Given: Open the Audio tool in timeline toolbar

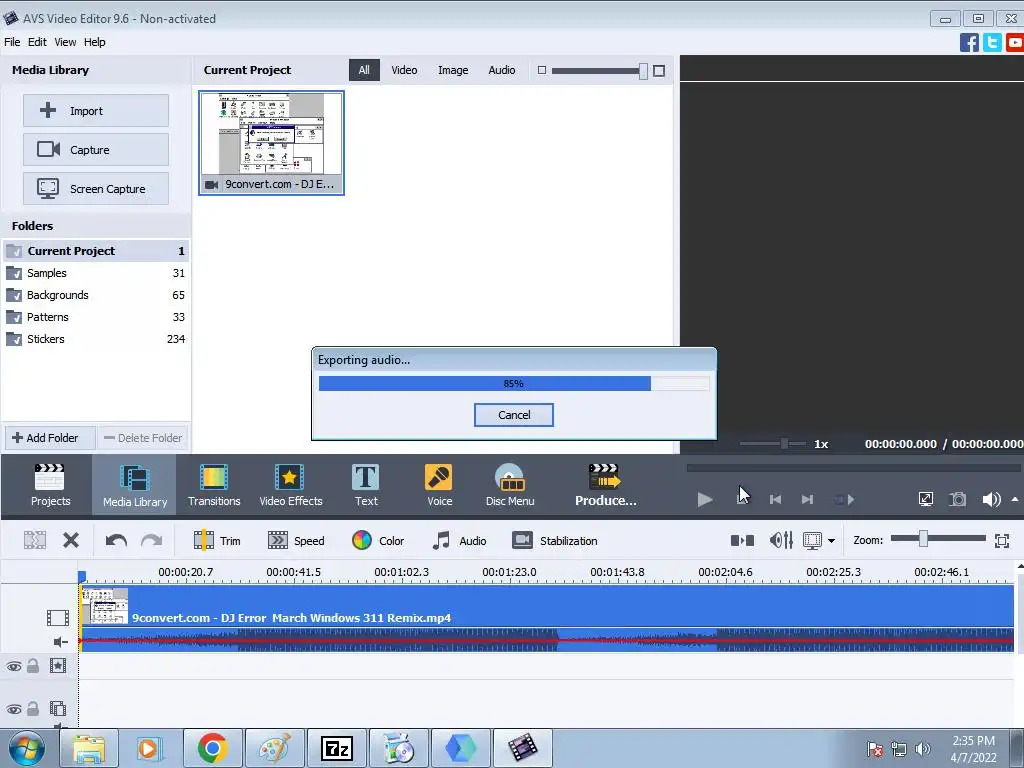Looking at the screenshot, I should [459, 541].
